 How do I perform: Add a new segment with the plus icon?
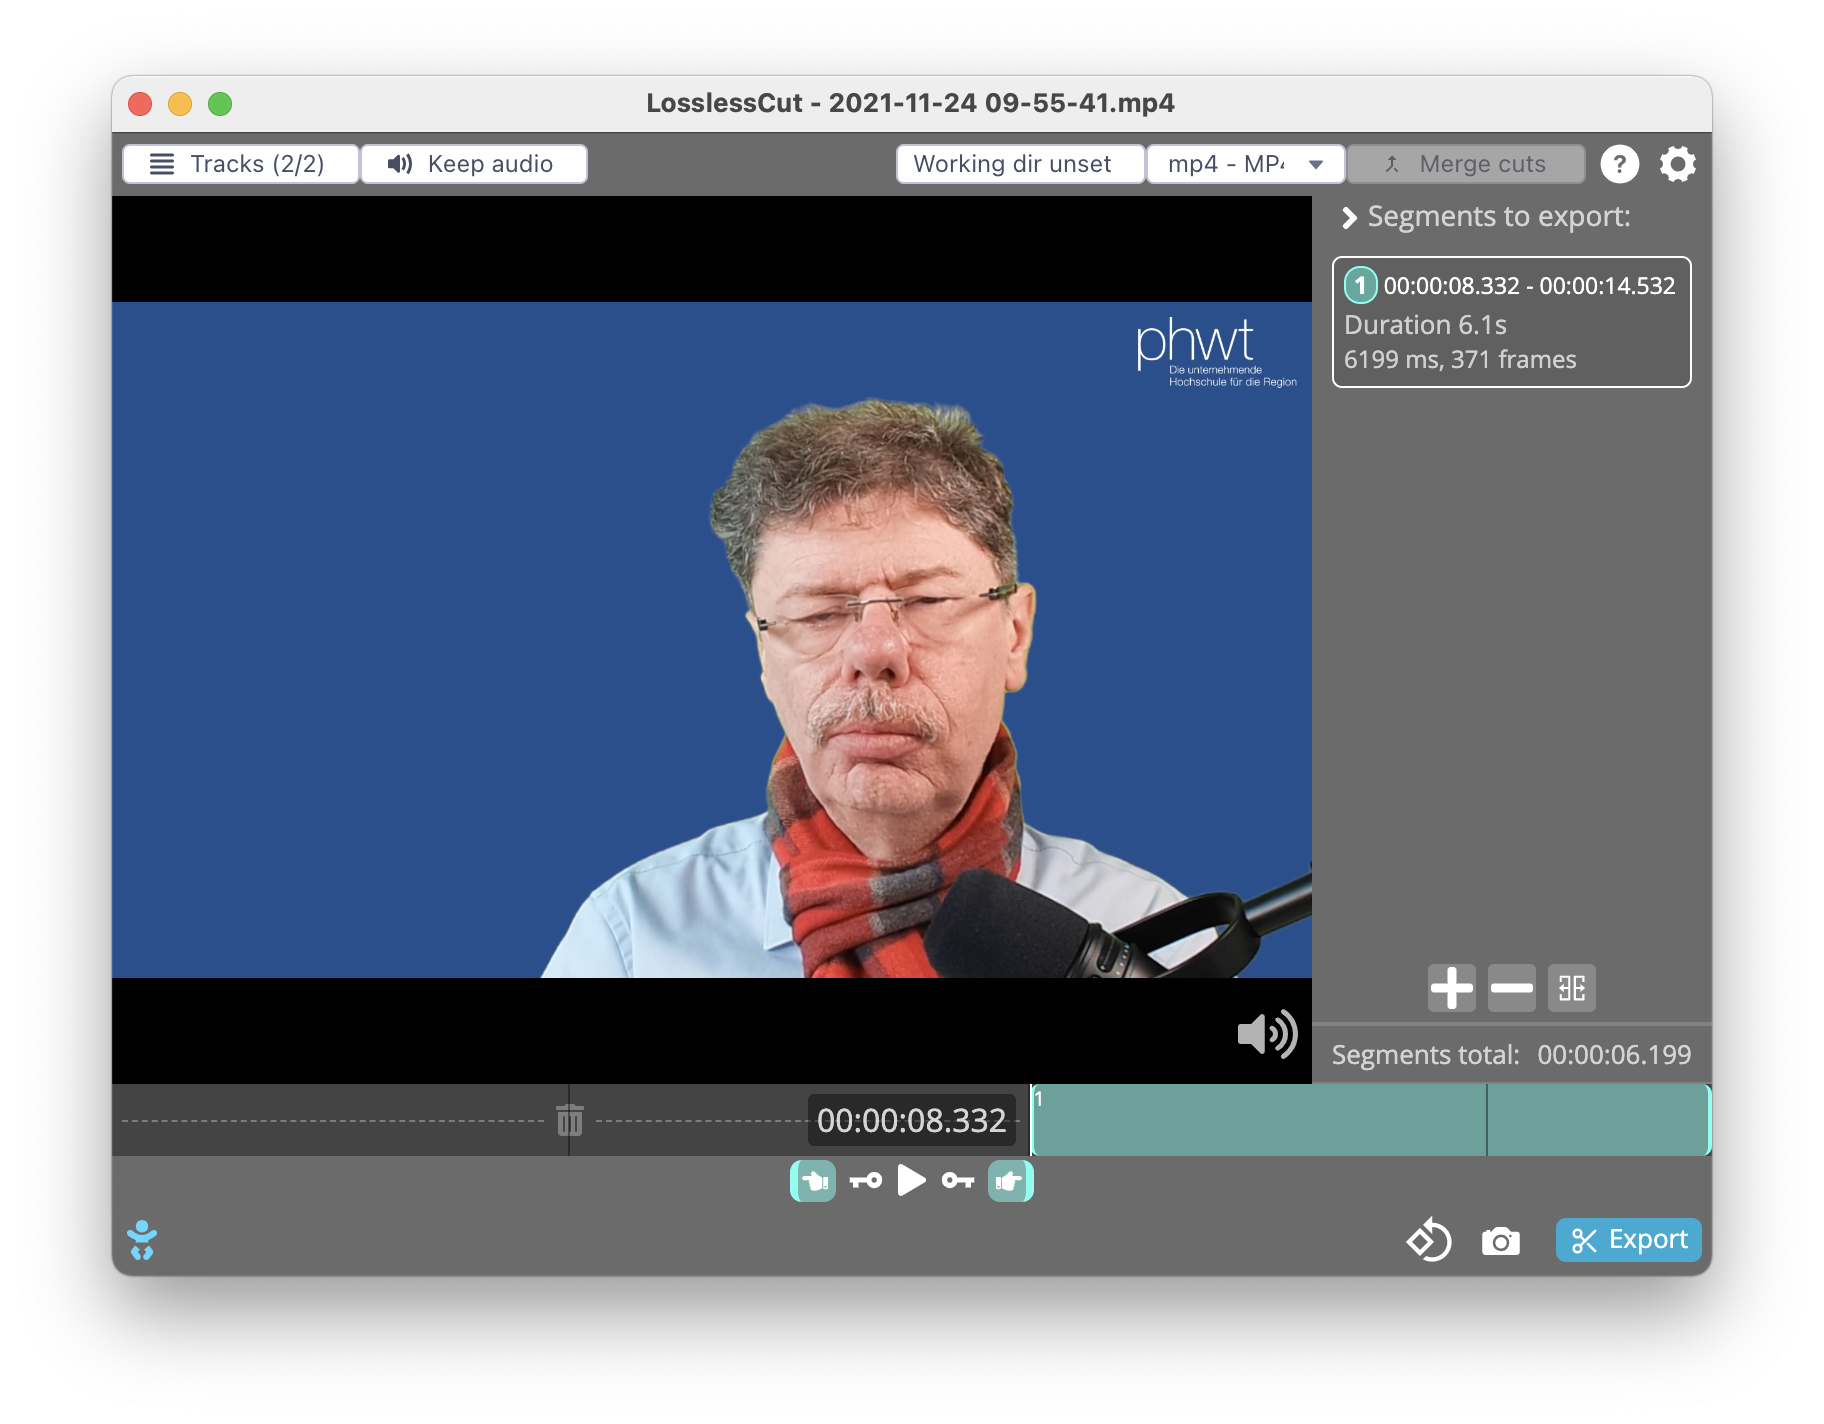pos(1452,988)
